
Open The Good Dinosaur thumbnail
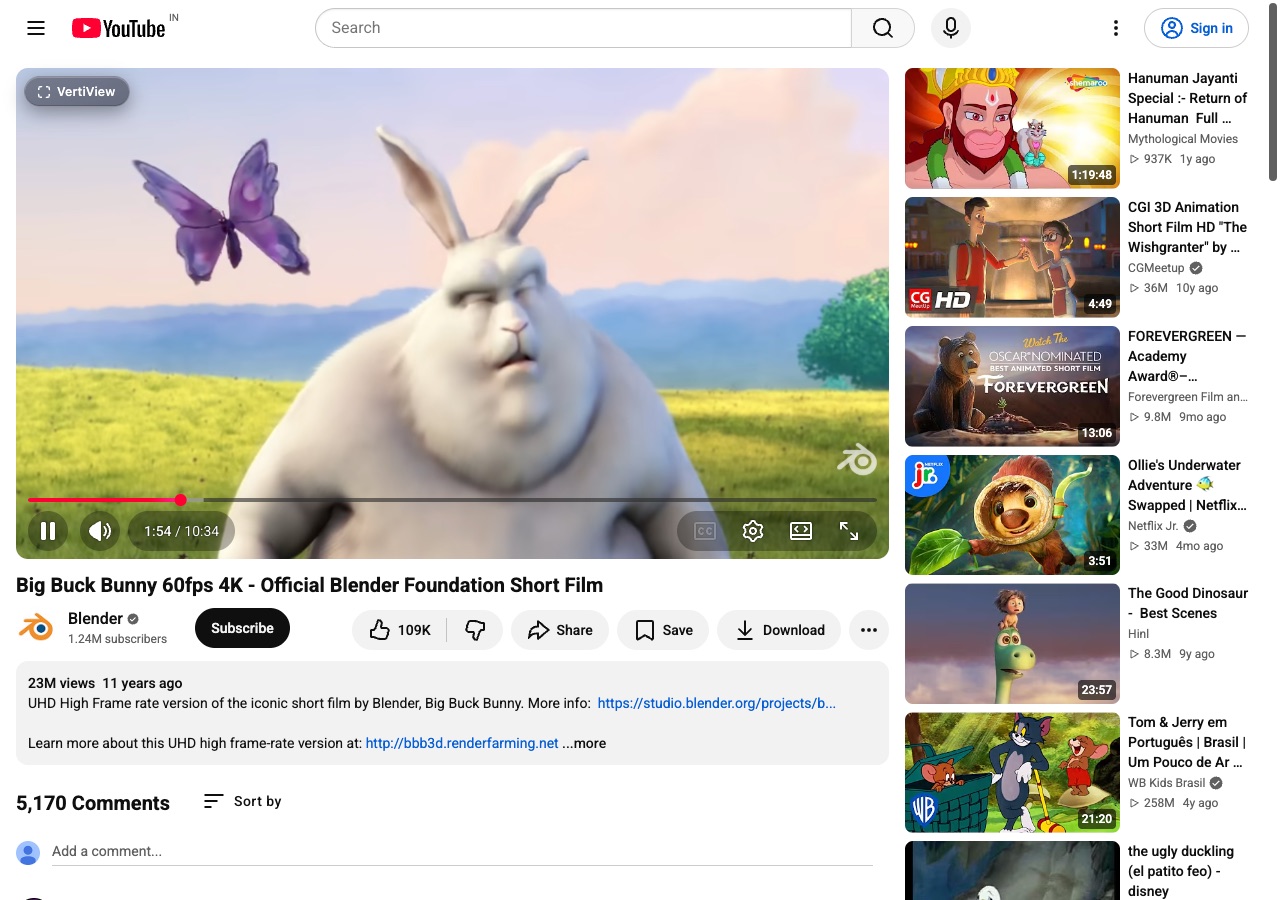[1012, 644]
